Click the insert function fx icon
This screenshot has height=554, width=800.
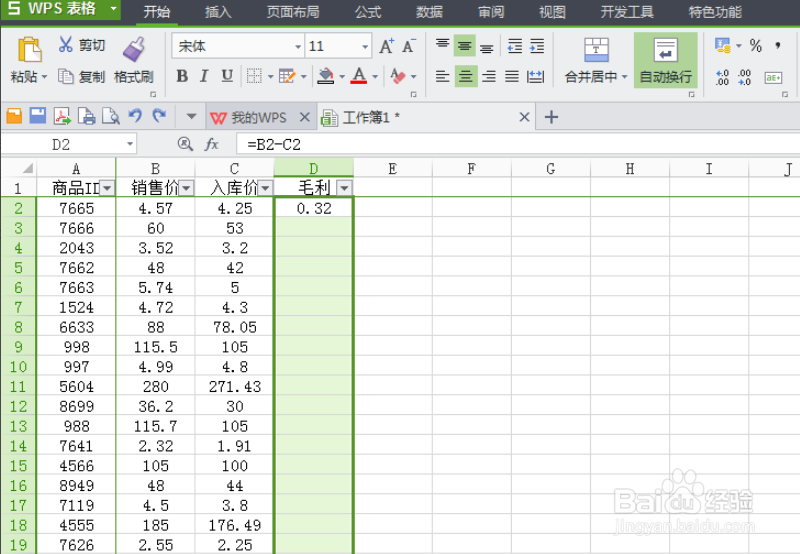(212, 145)
